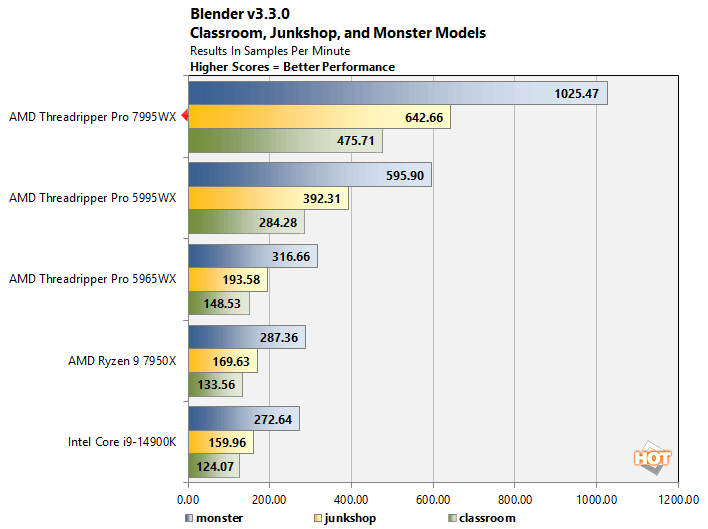This screenshot has height=529, width=708.
Task: Click the 'Blender v3.3.0' chart title
Action: point(240,14)
